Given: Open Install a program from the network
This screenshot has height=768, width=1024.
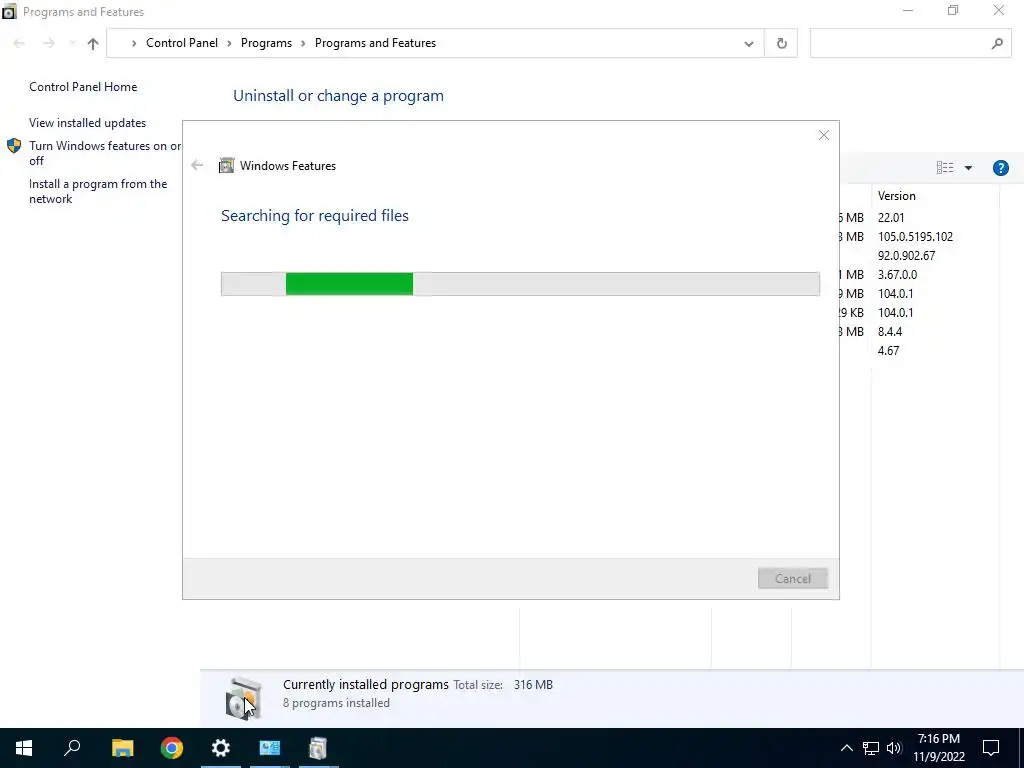Looking at the screenshot, I should pos(98,191).
